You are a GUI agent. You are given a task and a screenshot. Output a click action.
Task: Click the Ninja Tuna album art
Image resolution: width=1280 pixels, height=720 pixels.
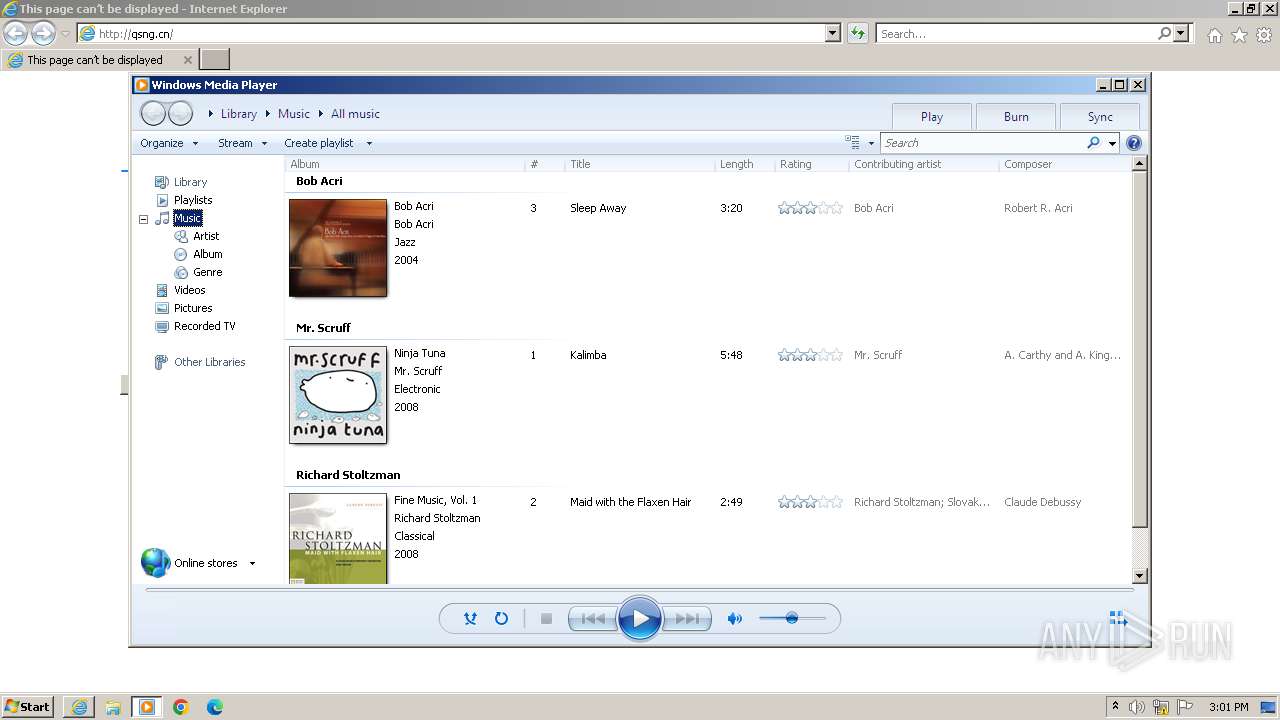pyautogui.click(x=338, y=395)
